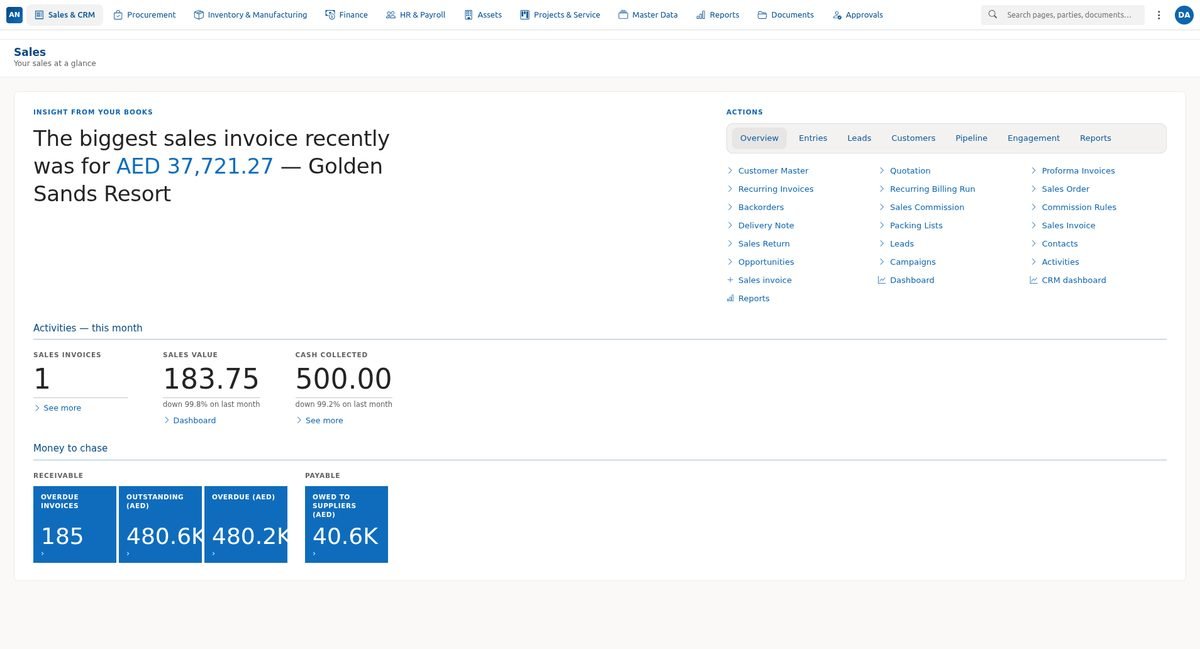
Task: Click the bar icon beside Reports action link
Action: coord(730,298)
